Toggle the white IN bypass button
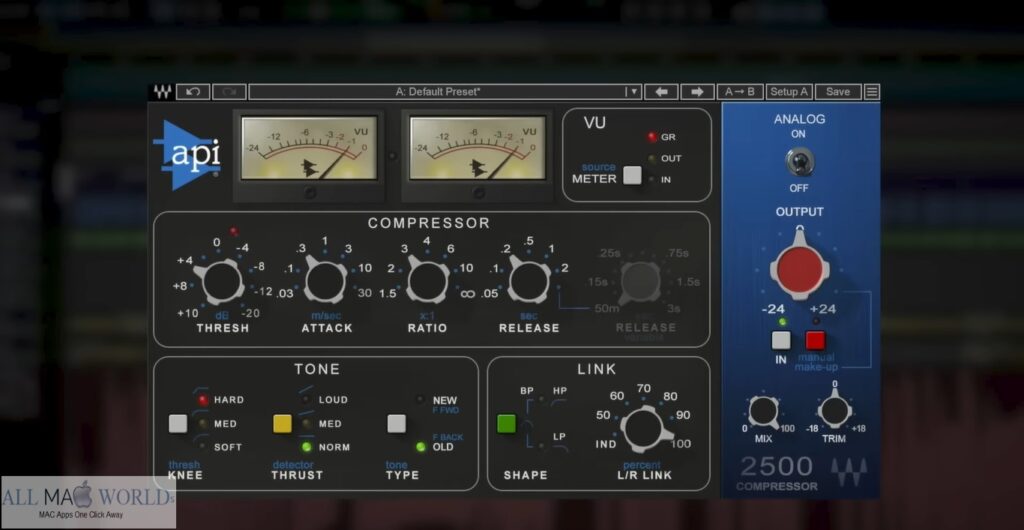This screenshot has width=1024, height=530. (x=782, y=340)
